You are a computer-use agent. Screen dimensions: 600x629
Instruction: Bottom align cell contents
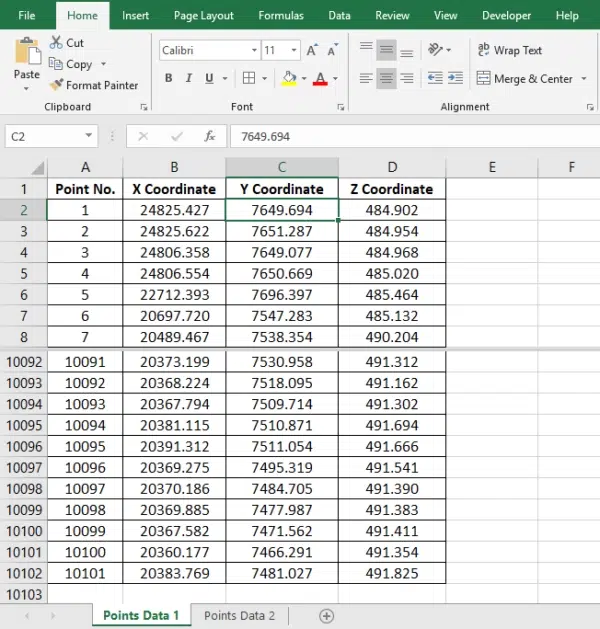[406, 52]
